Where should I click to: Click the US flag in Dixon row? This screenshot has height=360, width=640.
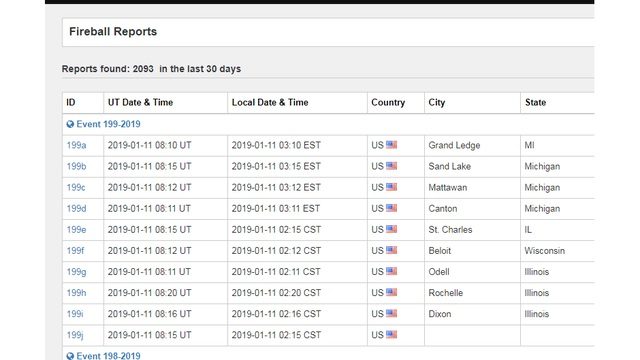391,313
